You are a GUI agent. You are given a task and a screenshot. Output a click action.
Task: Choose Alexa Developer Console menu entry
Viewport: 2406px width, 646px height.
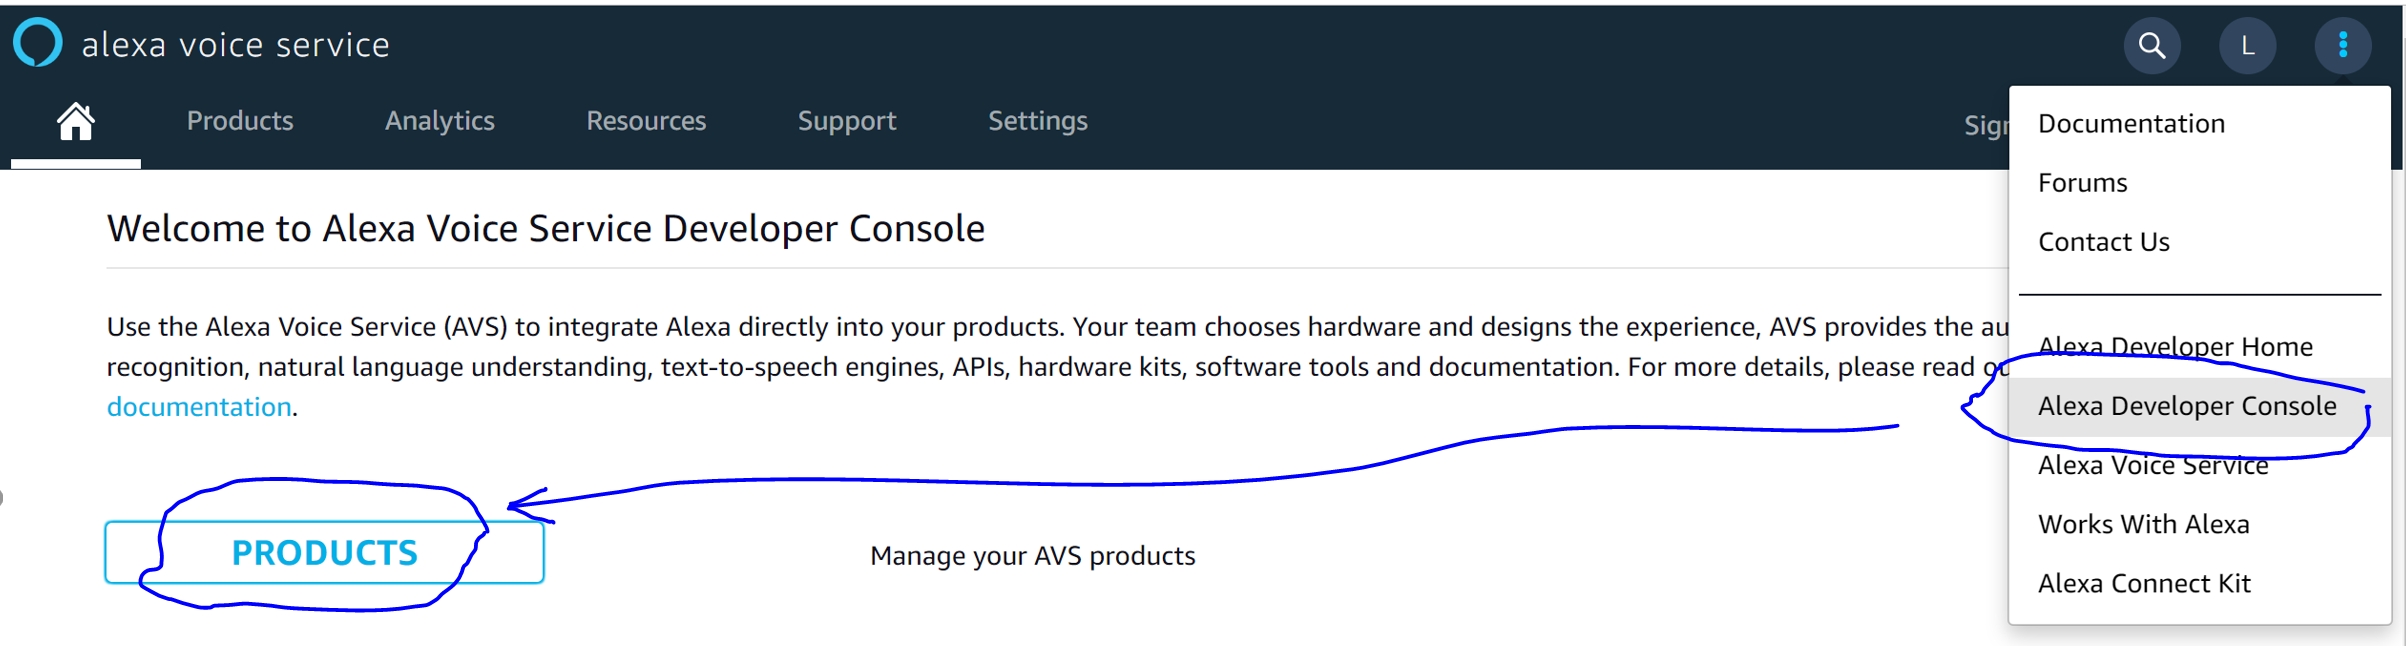[2199, 406]
